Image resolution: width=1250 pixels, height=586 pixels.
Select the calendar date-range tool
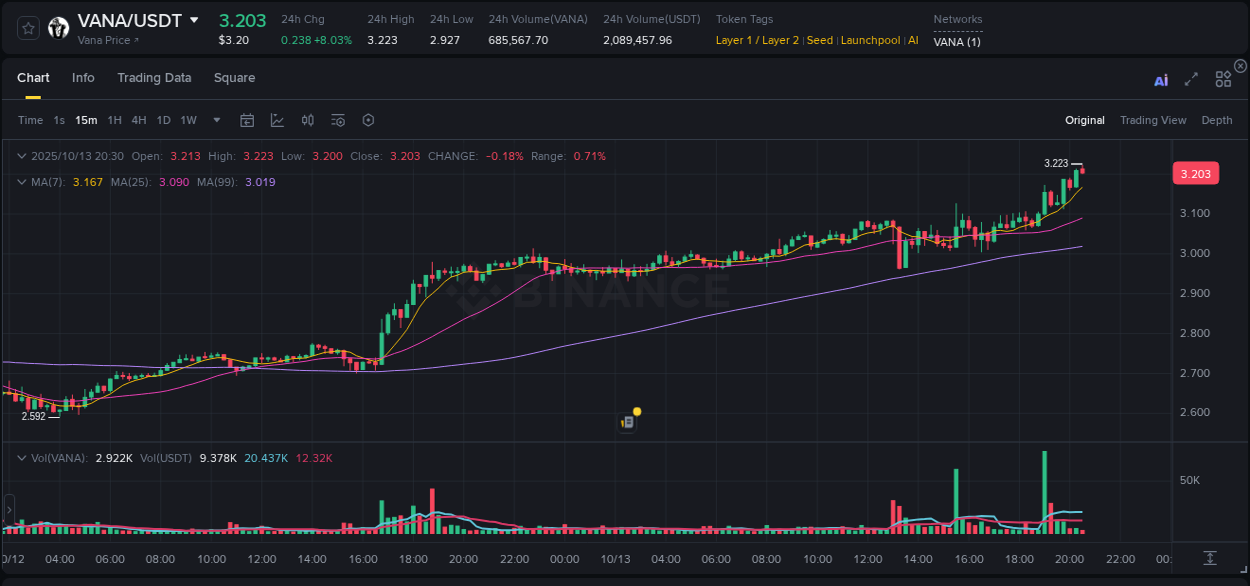coord(247,119)
